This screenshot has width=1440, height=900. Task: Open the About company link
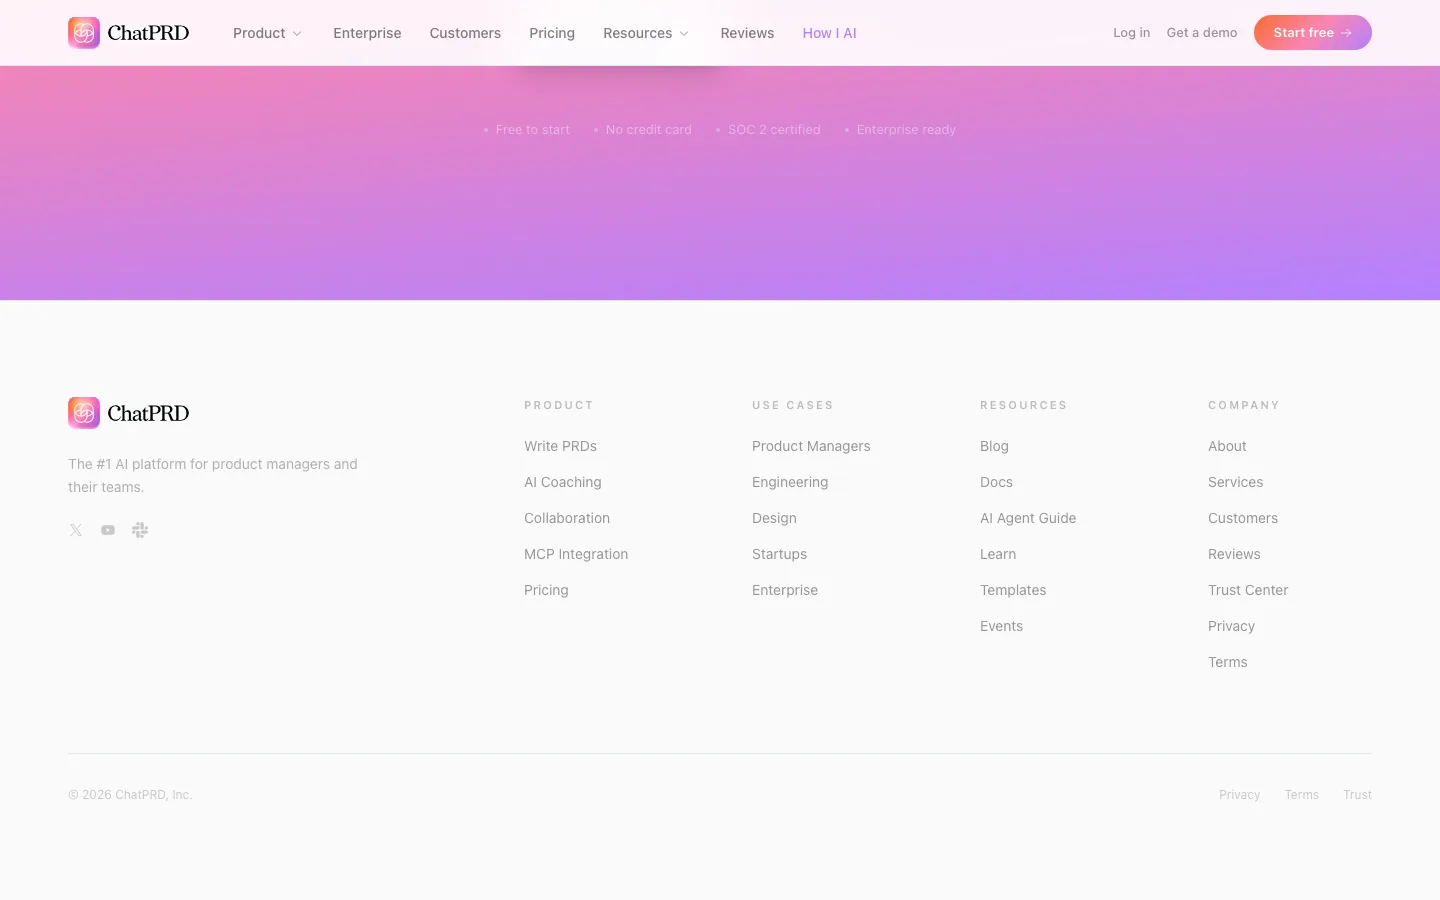tap(1227, 446)
